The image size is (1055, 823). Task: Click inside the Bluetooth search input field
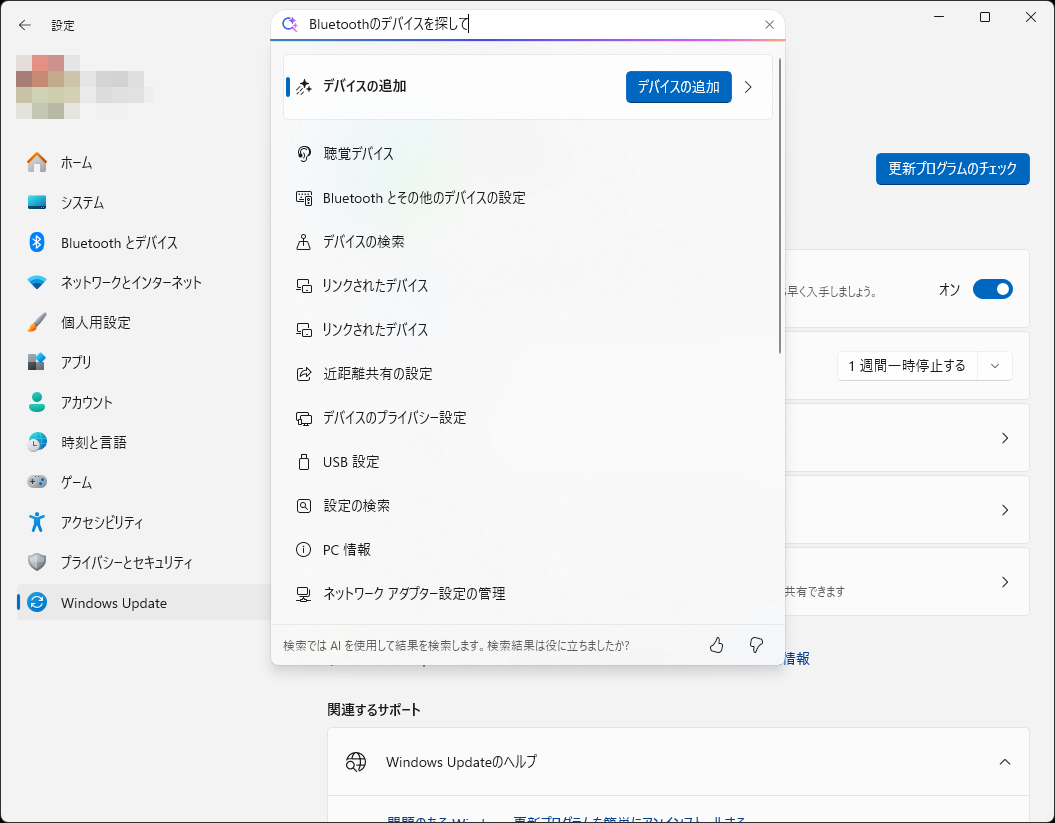click(520, 24)
